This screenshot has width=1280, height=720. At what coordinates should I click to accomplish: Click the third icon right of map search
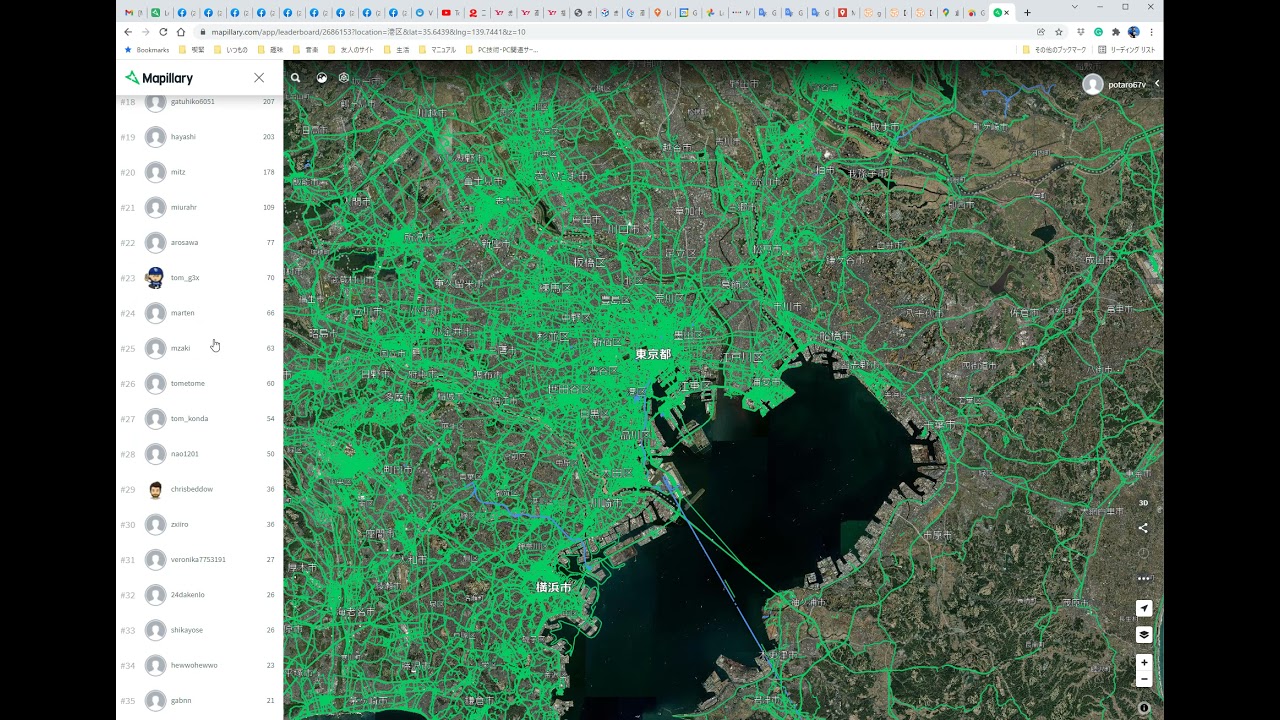(344, 78)
